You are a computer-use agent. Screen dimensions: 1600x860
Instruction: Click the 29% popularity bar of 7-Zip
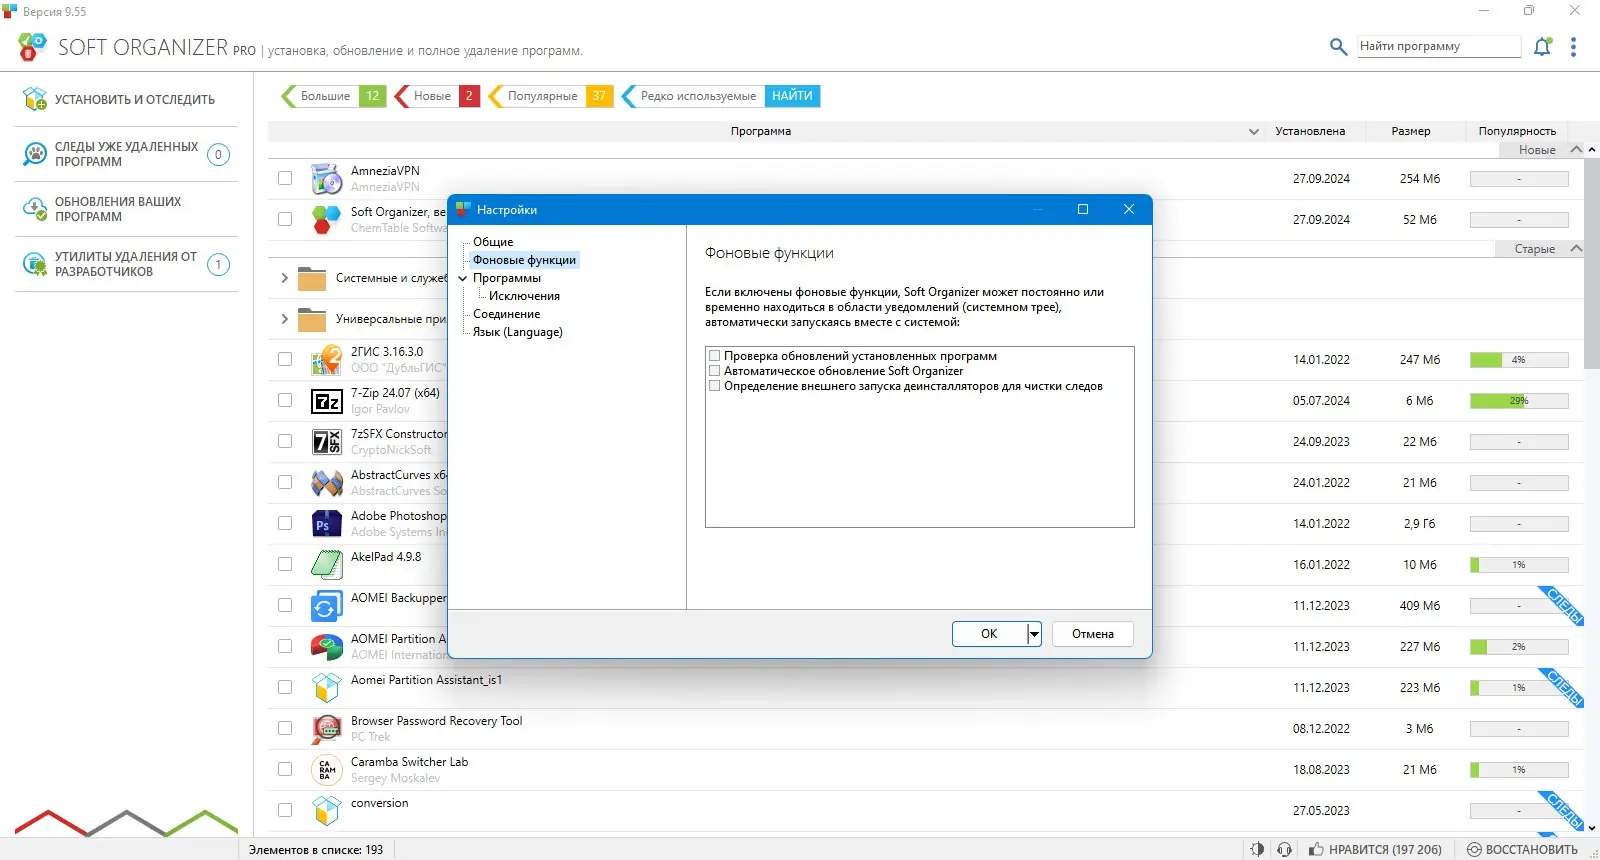(x=1519, y=401)
